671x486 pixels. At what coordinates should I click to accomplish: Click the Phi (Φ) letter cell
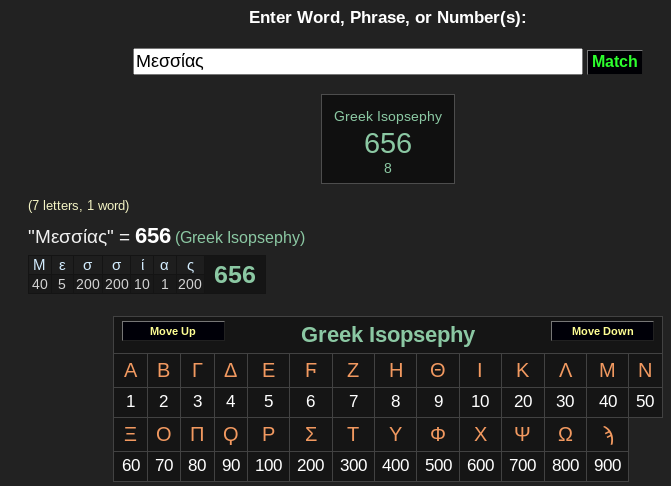pyautogui.click(x=438, y=435)
